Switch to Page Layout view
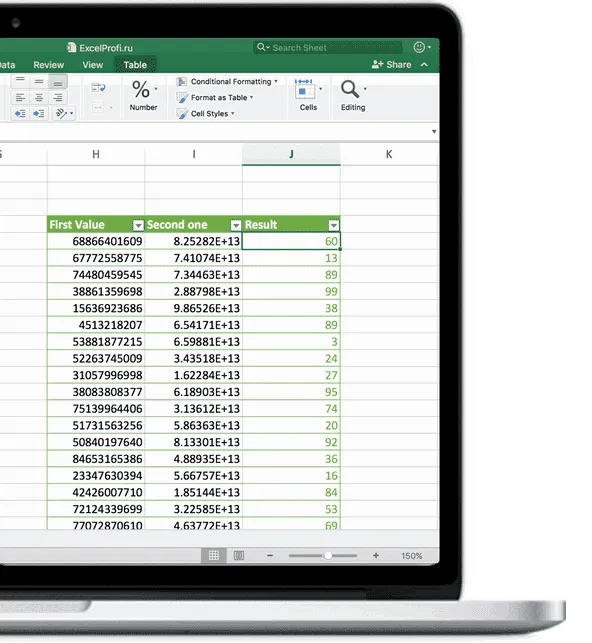This screenshot has height=643, width=592. tap(239, 556)
